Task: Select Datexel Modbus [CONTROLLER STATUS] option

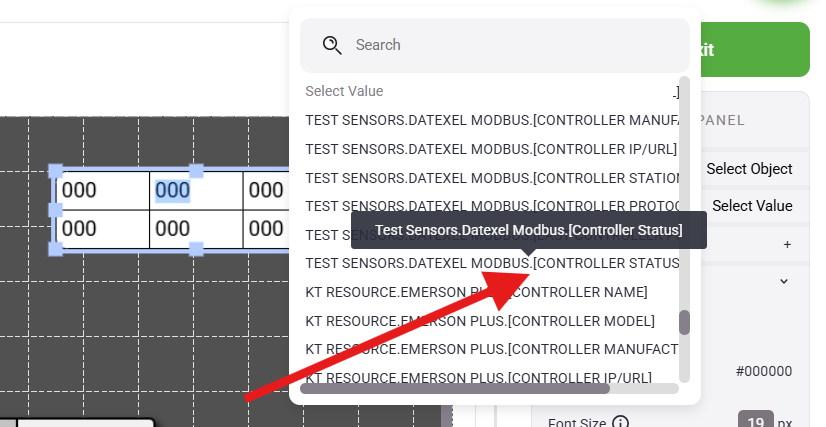Action: pos(492,264)
